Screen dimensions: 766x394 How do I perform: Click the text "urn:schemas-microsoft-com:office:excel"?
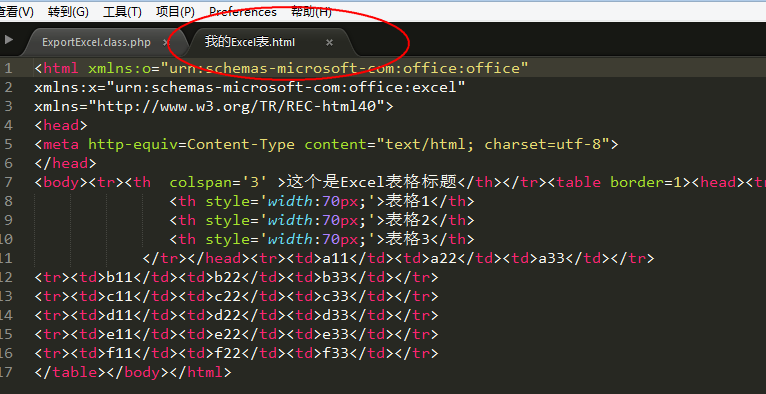(285, 87)
